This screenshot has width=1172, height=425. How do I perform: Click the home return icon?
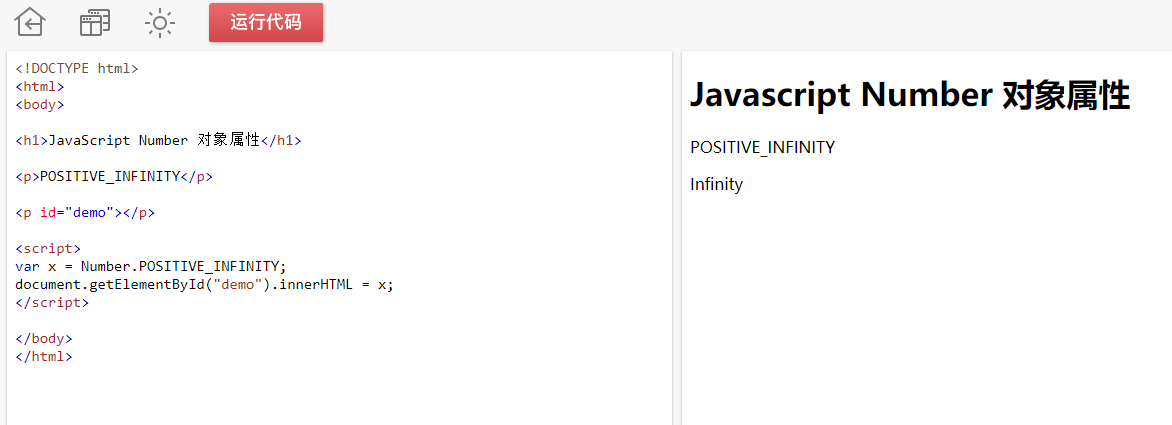point(30,22)
